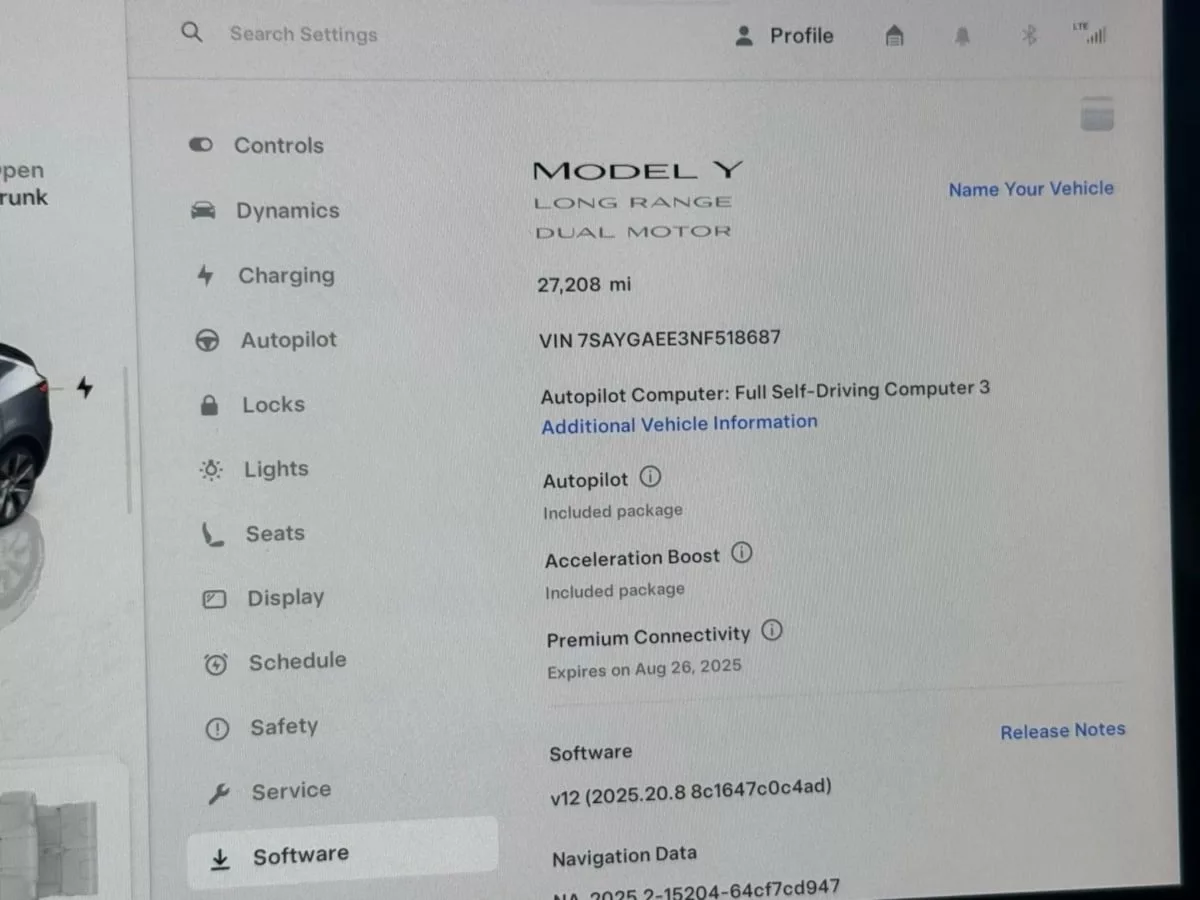
Task: Open the Profile button
Action: (x=784, y=36)
